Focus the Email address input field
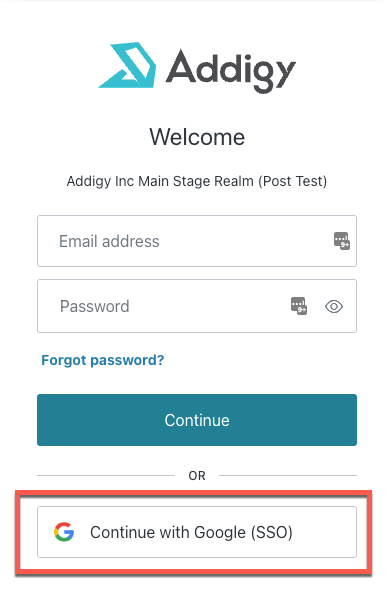Image resolution: width=385 pixels, height=592 pixels. 197,241
